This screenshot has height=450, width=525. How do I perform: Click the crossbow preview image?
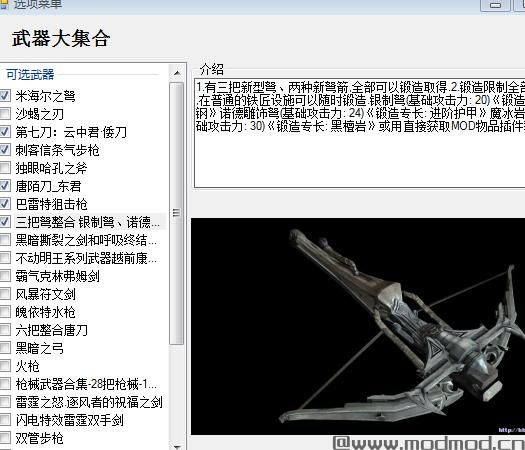coord(358,326)
